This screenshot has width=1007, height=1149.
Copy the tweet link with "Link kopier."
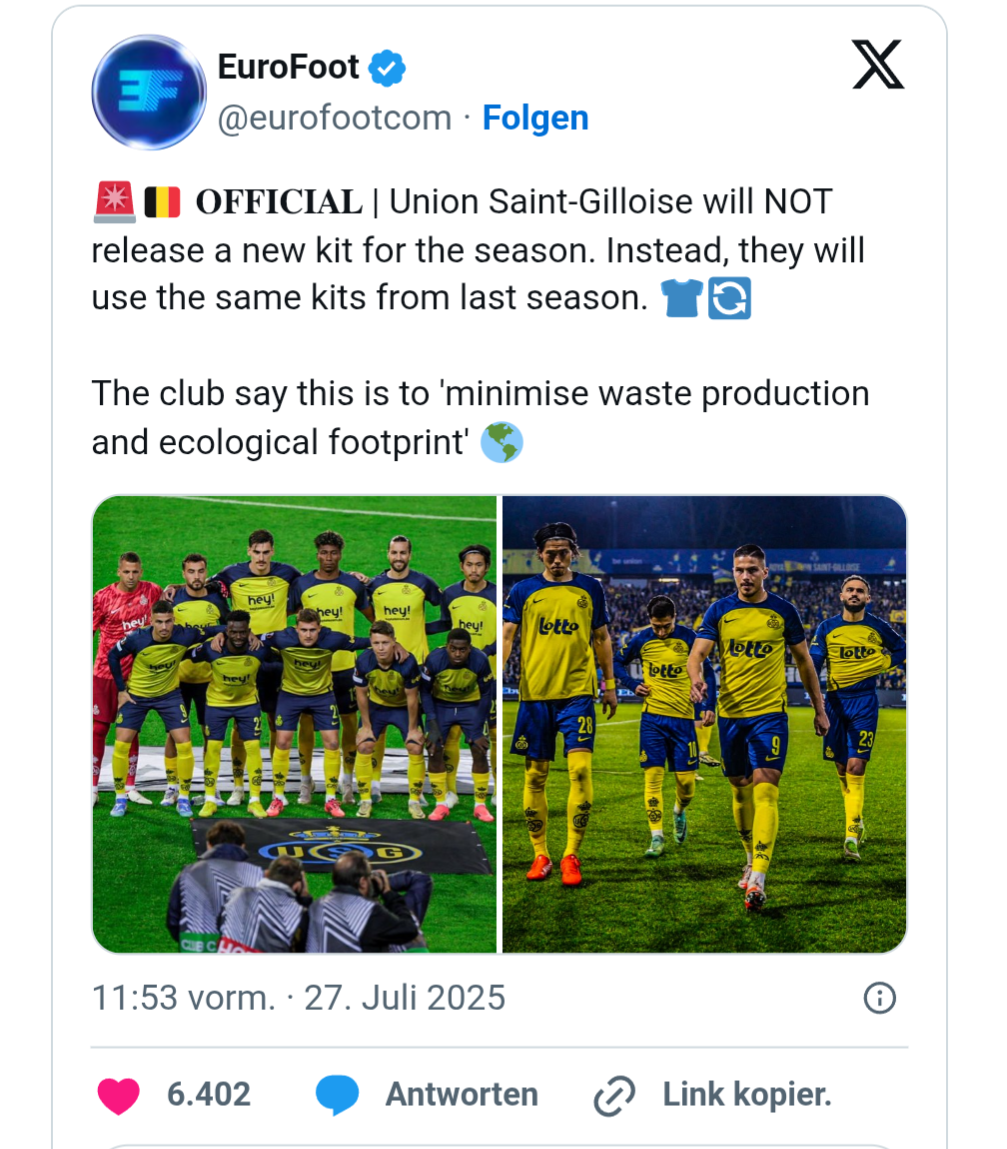[x=746, y=1095]
